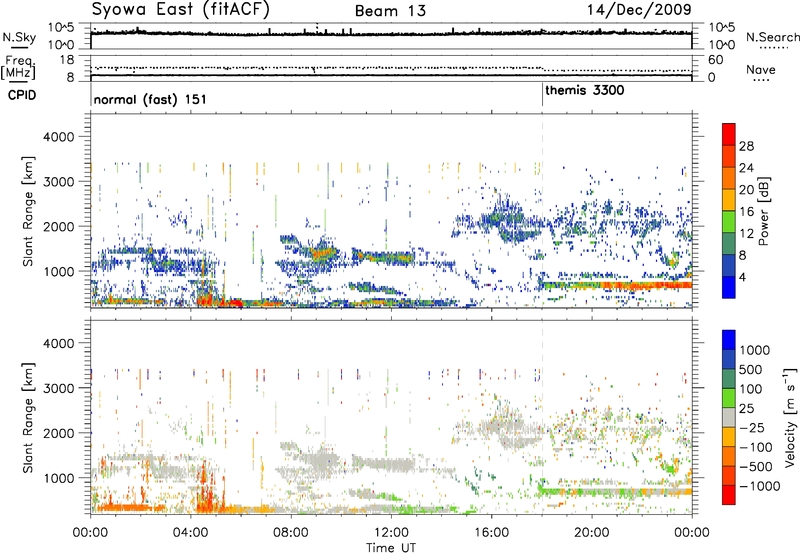Viewport: 800px width, 554px height.
Task: Click the "28" tick on Power scale
Action: pos(746,146)
